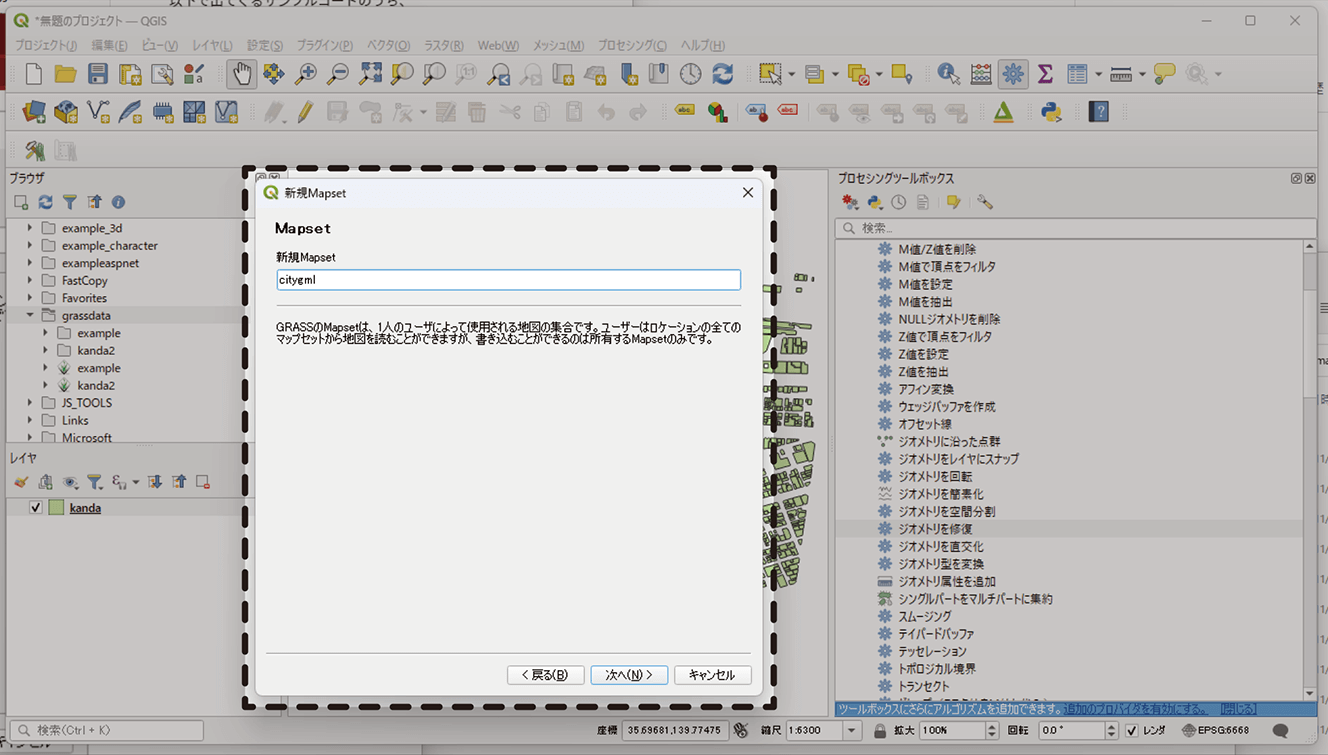Screen dimensions: 1328x755
Task: Refresh the Browser panel
Action: click(45, 202)
